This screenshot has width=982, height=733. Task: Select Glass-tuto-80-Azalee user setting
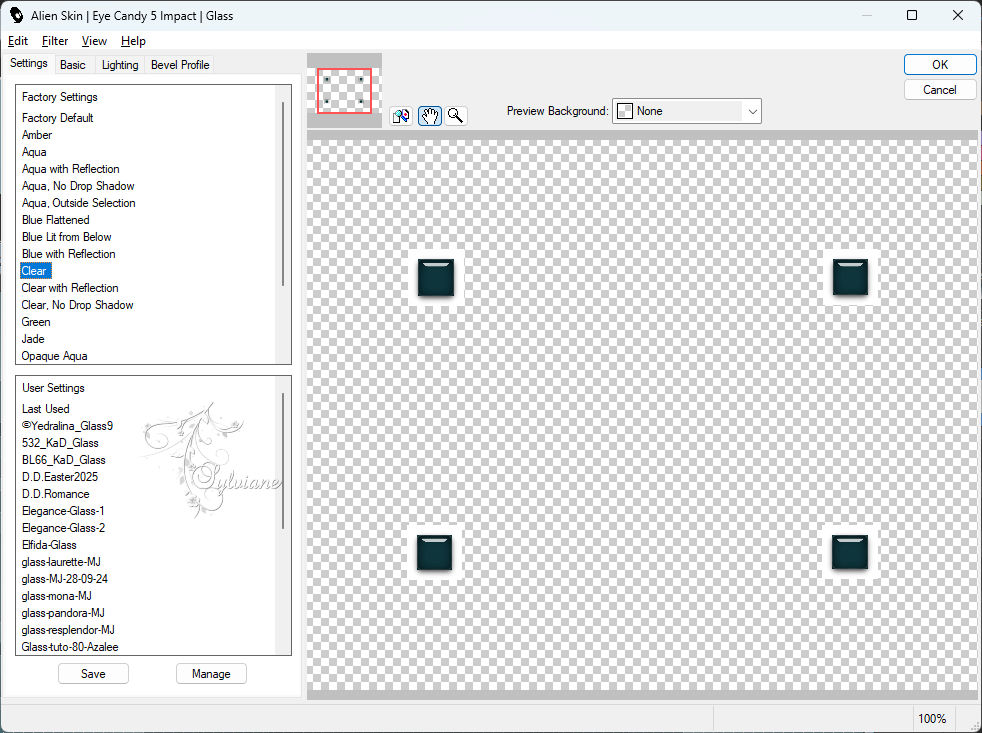point(70,647)
